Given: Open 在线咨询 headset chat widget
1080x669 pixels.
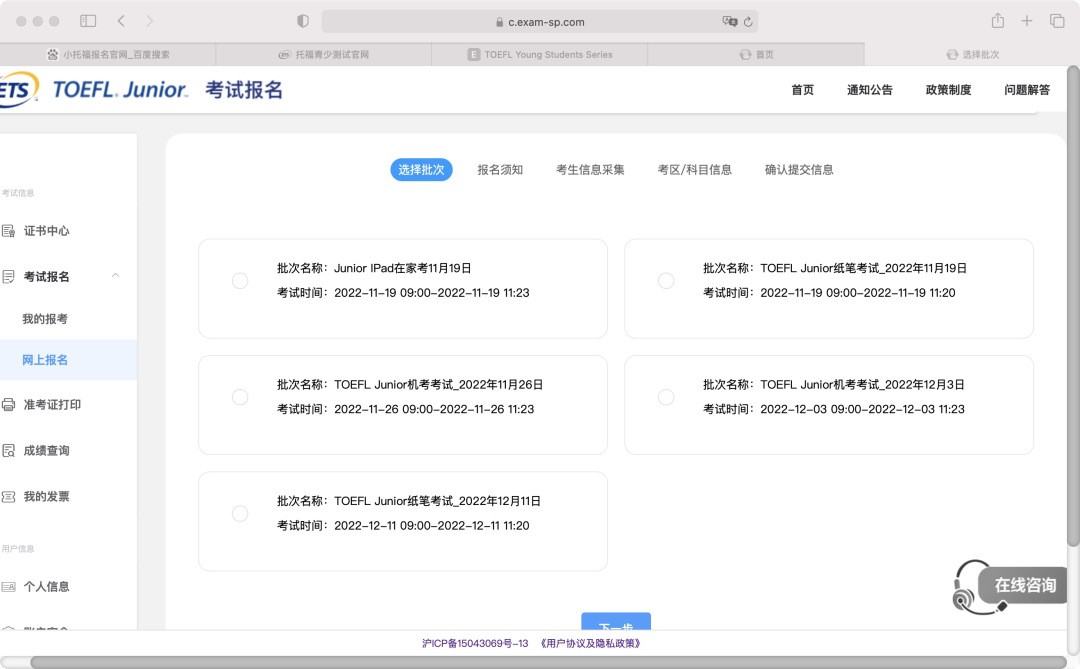Looking at the screenshot, I should pyautogui.click(x=1010, y=586).
